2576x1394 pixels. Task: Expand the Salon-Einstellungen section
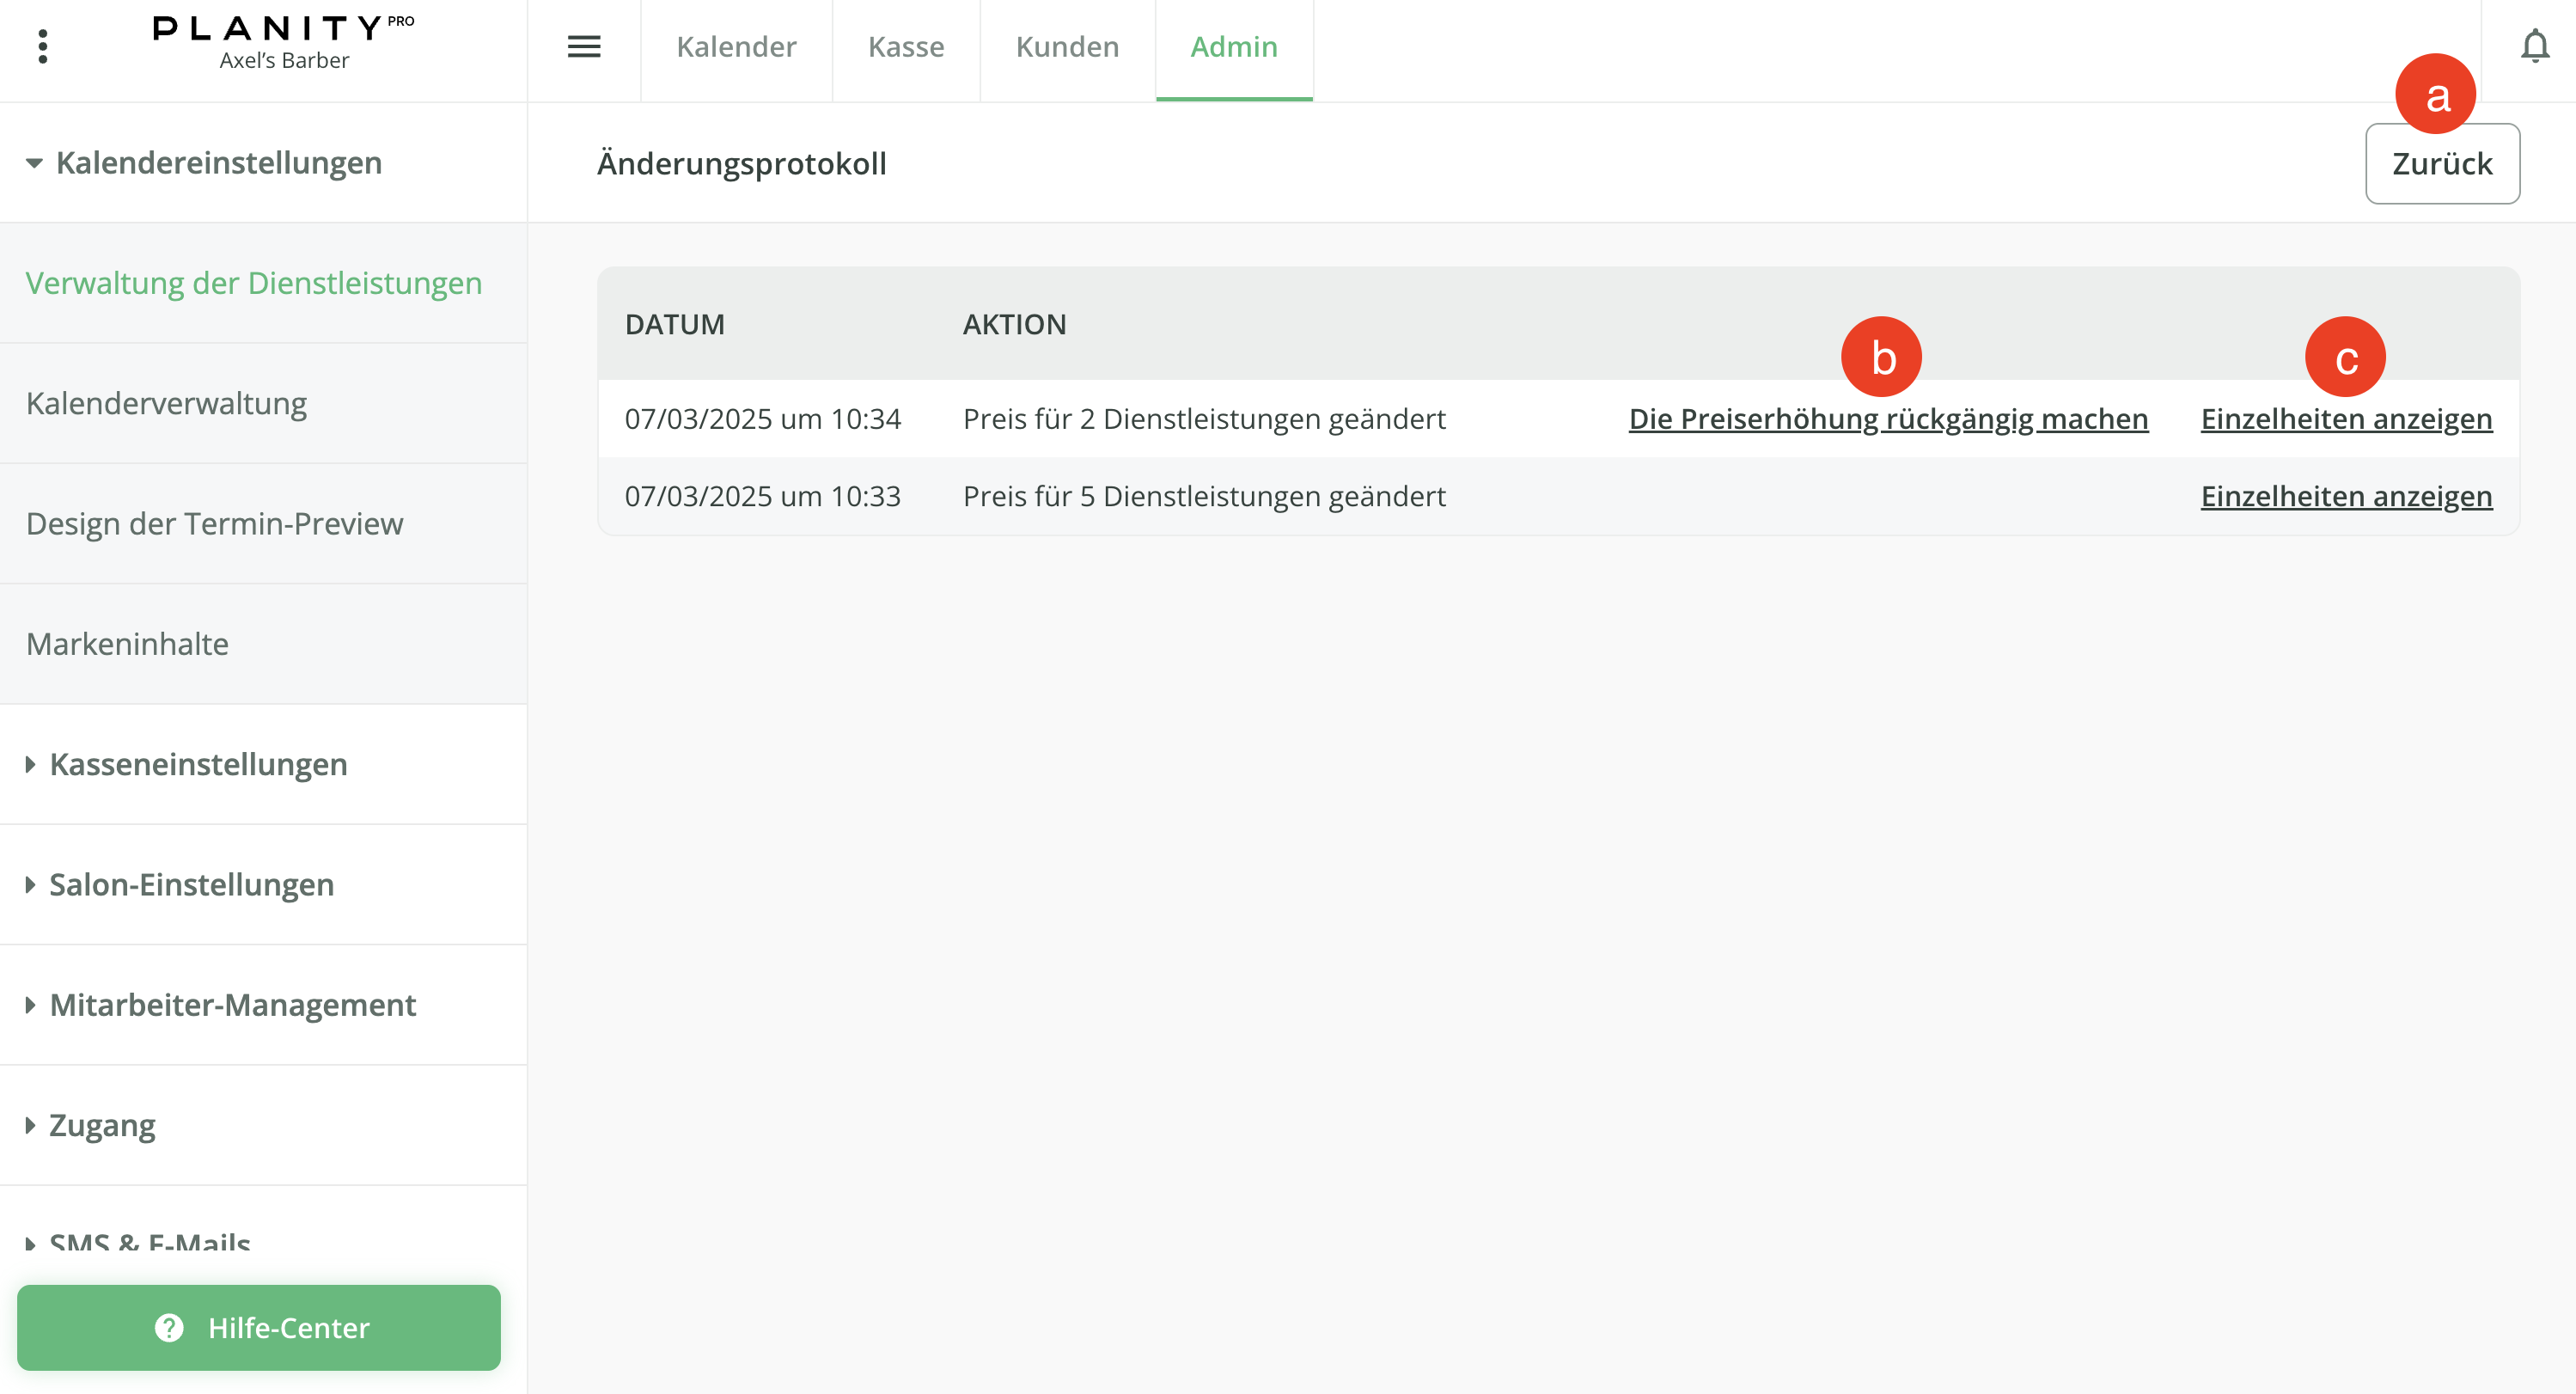click(190, 884)
